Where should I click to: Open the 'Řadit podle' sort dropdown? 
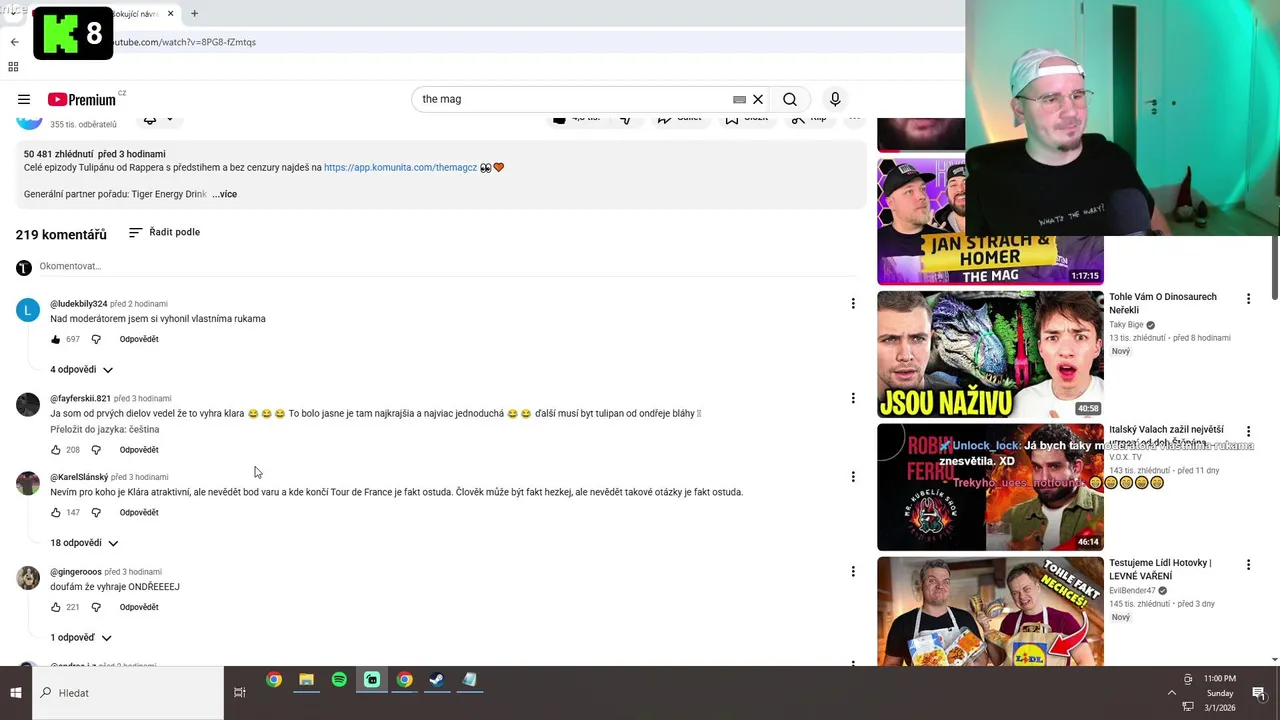(165, 232)
